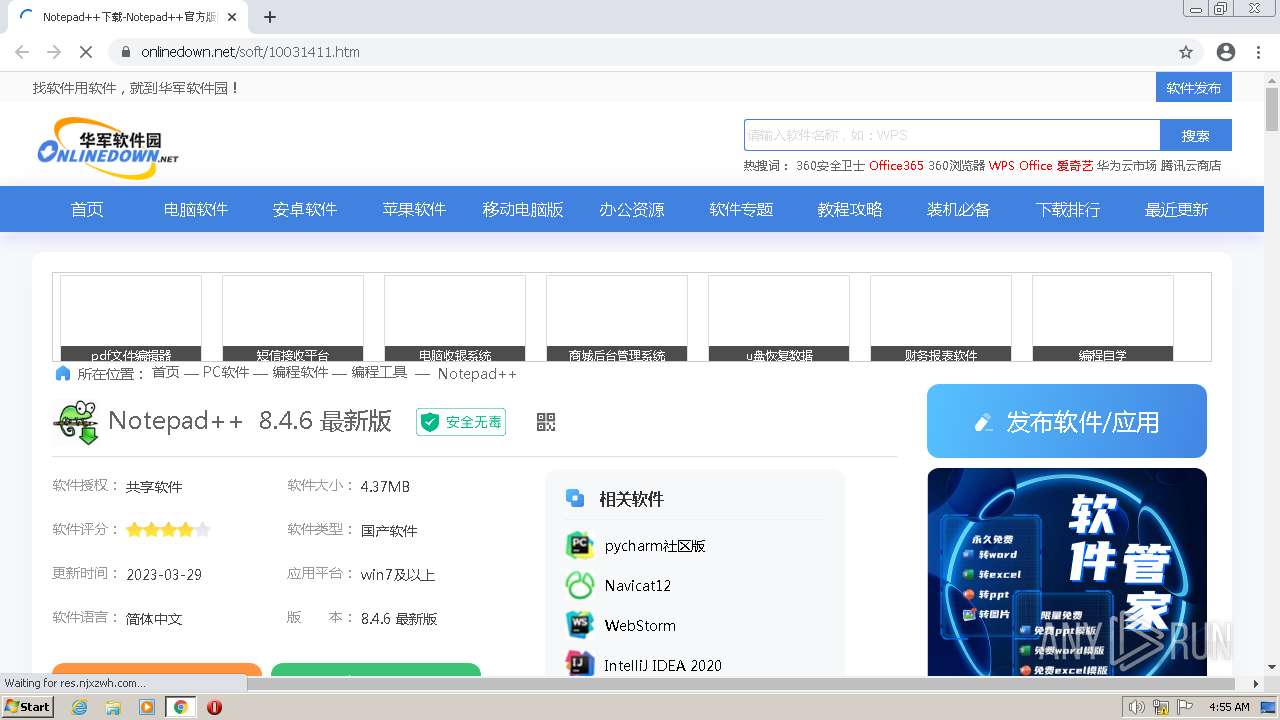Open the 电脑收银系统 ad thumbnail
This screenshot has height=720, width=1280.
(x=455, y=318)
